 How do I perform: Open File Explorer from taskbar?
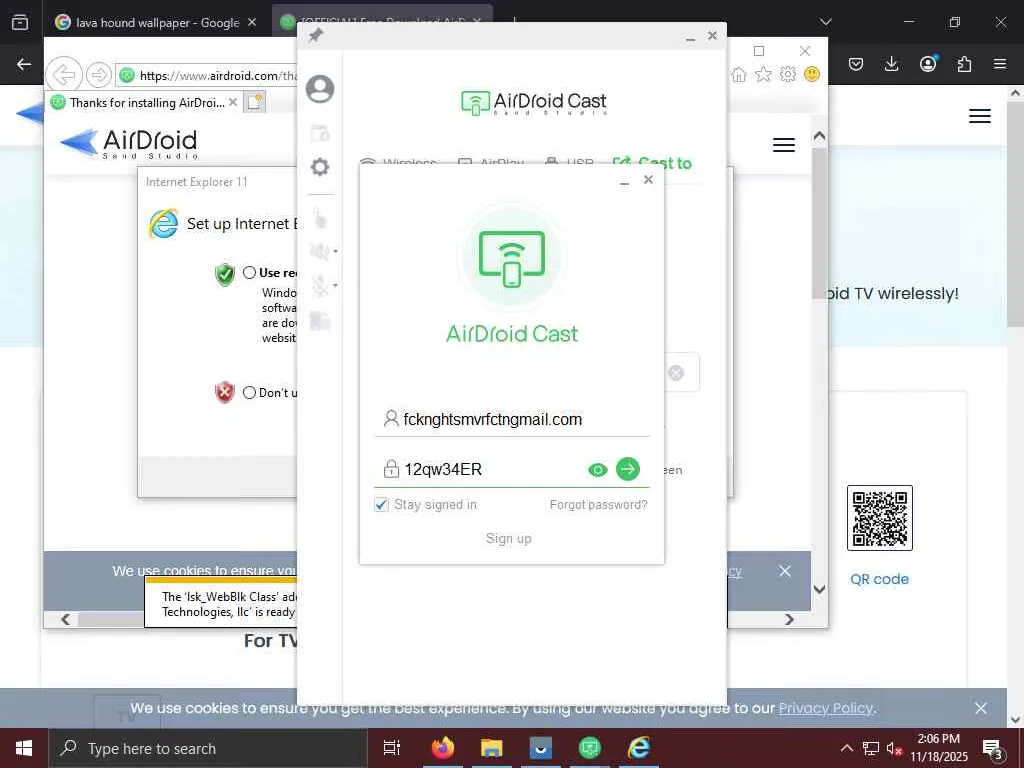coord(492,748)
